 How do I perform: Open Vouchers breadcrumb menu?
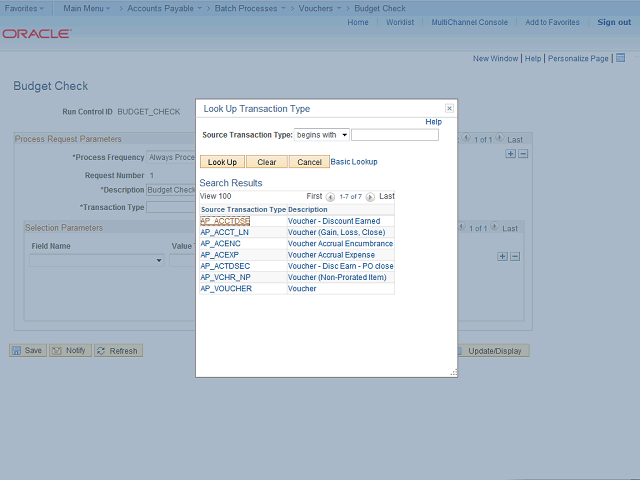tap(320, 8)
